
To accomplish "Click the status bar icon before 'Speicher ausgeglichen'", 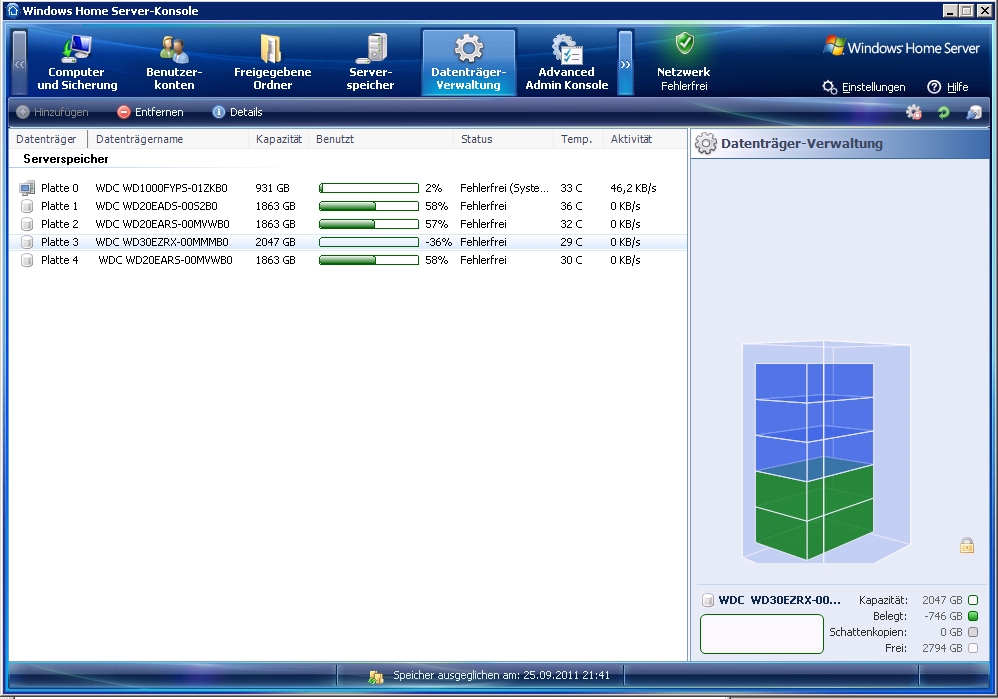I will (x=376, y=676).
